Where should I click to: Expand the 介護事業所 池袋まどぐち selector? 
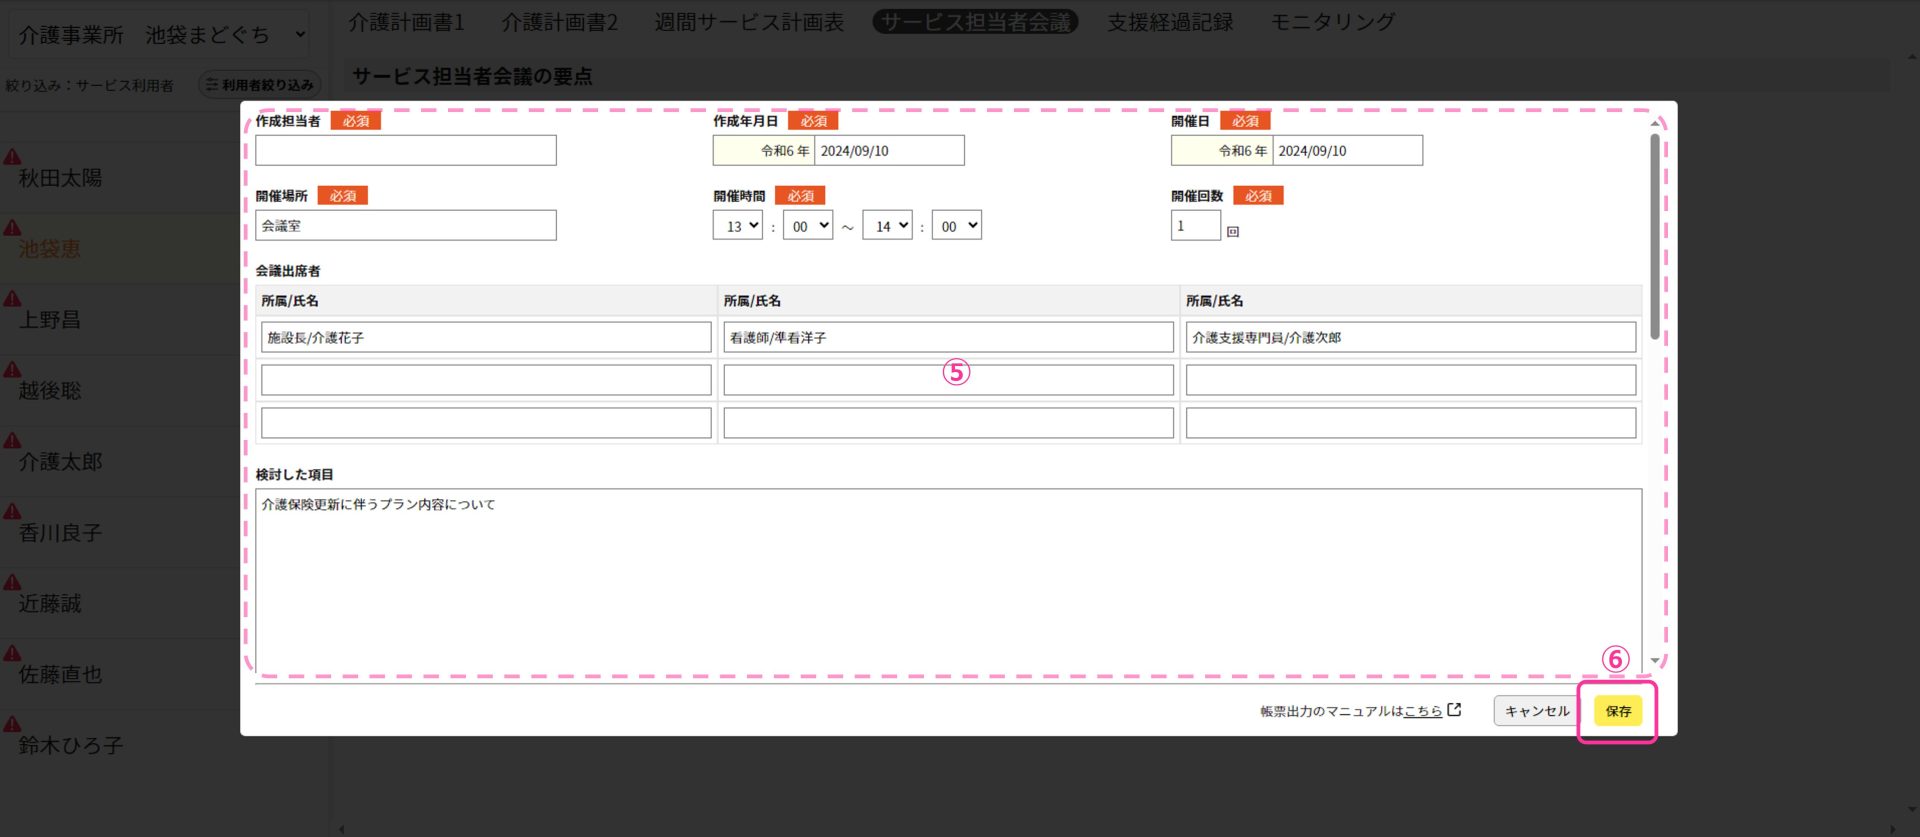point(159,35)
